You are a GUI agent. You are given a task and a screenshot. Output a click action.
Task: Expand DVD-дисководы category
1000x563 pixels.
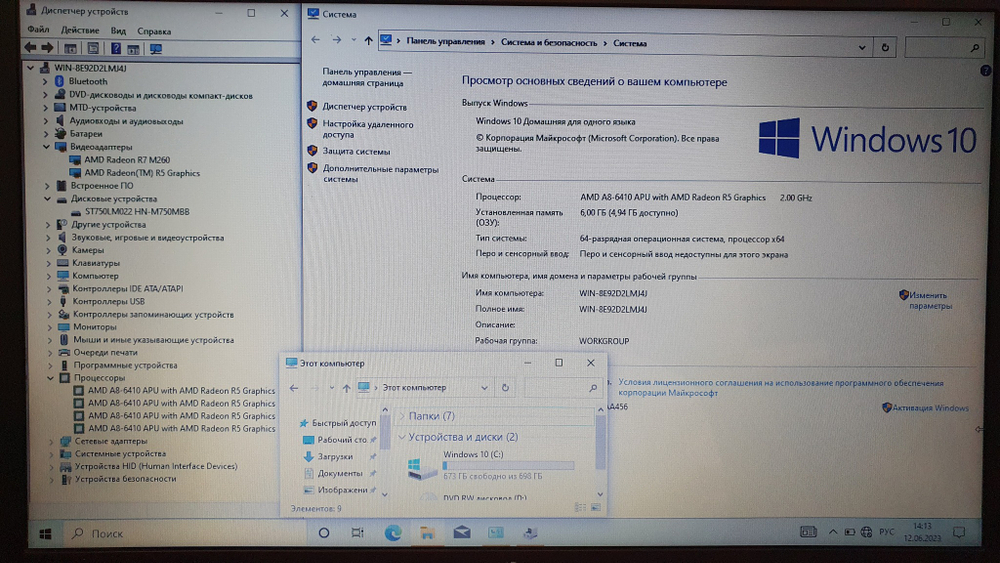(x=45, y=95)
